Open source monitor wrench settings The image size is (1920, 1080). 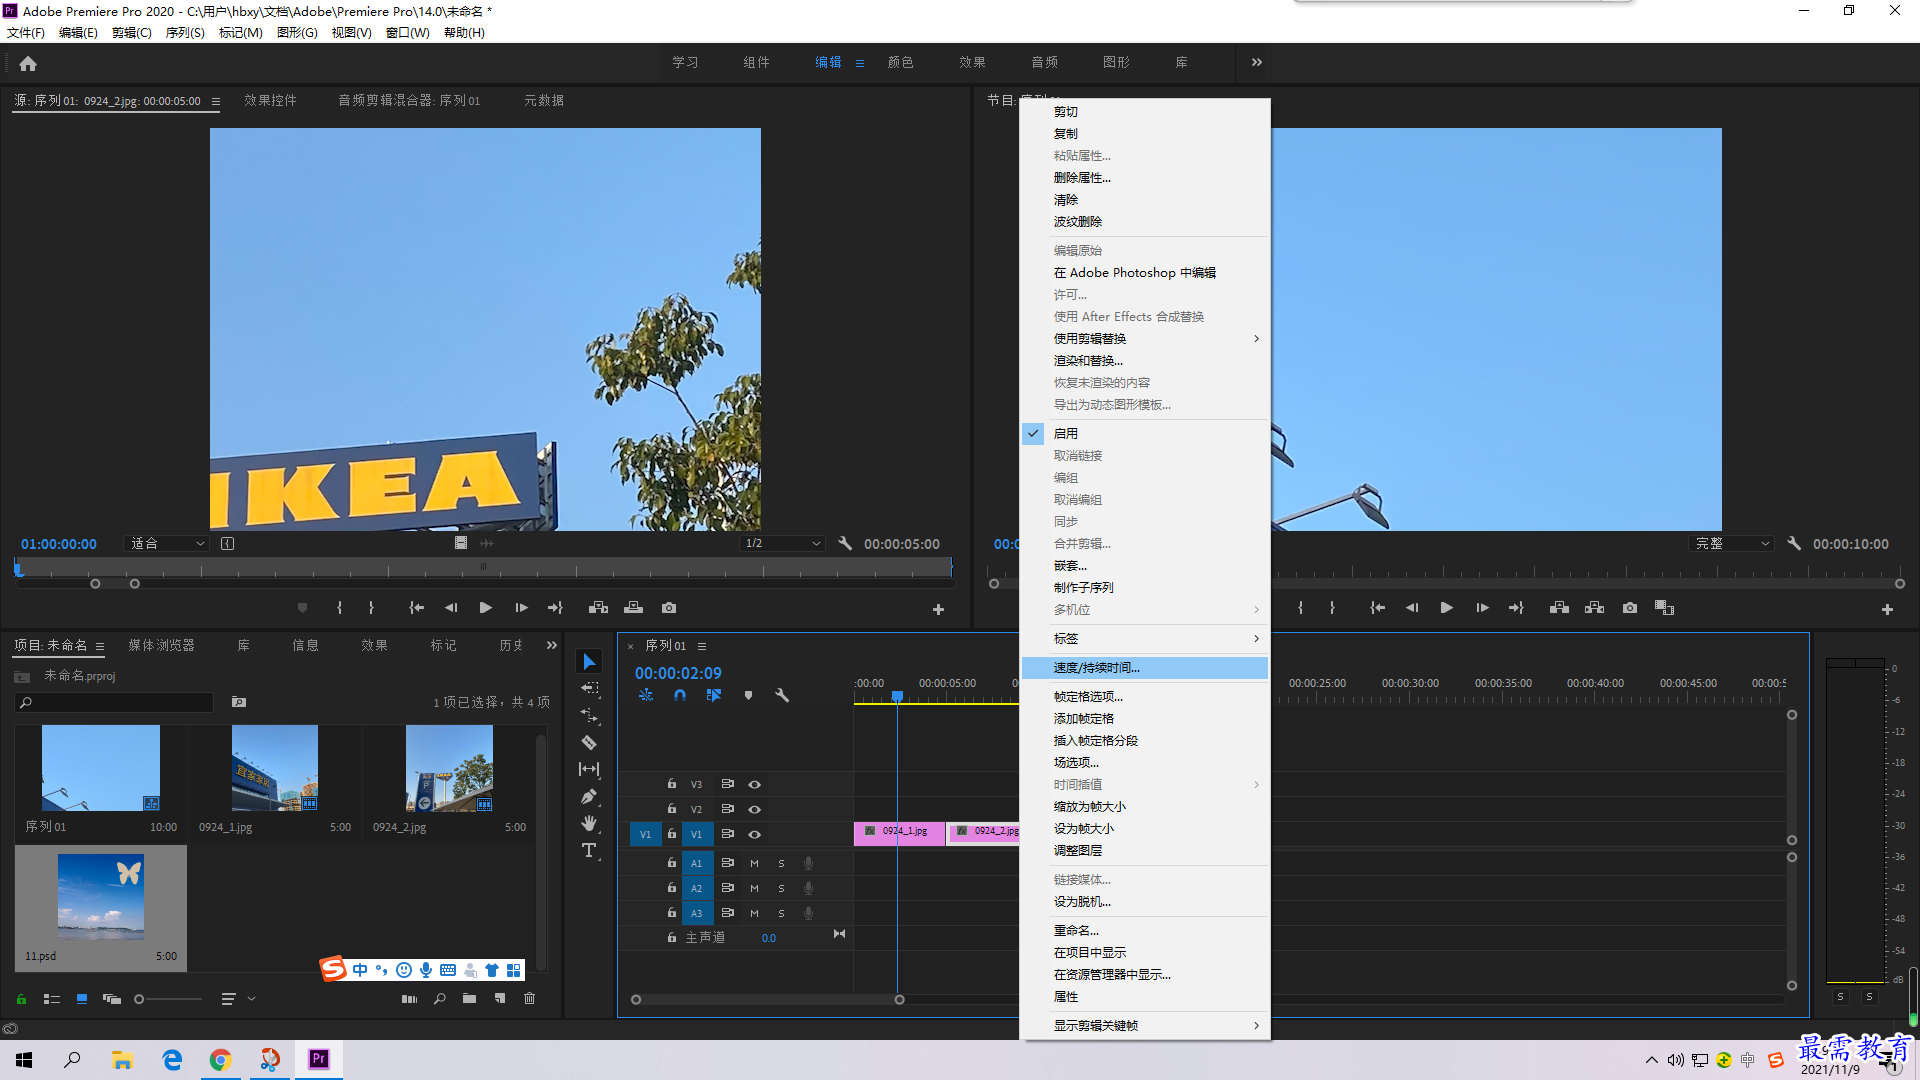tap(845, 543)
